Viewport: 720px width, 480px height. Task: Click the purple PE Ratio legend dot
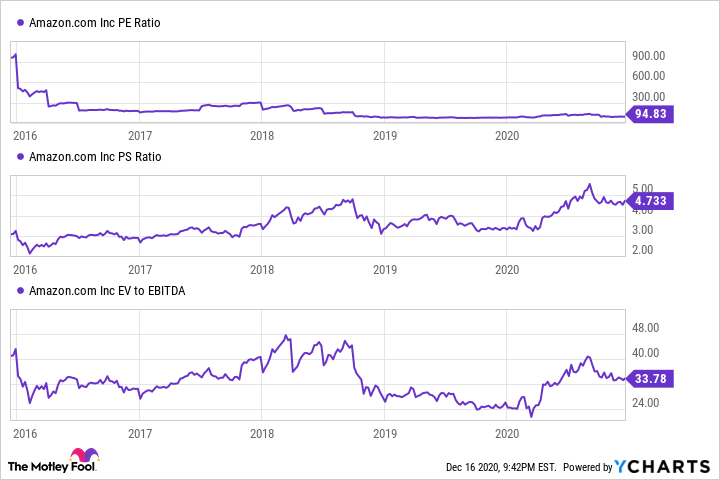pos(21,22)
